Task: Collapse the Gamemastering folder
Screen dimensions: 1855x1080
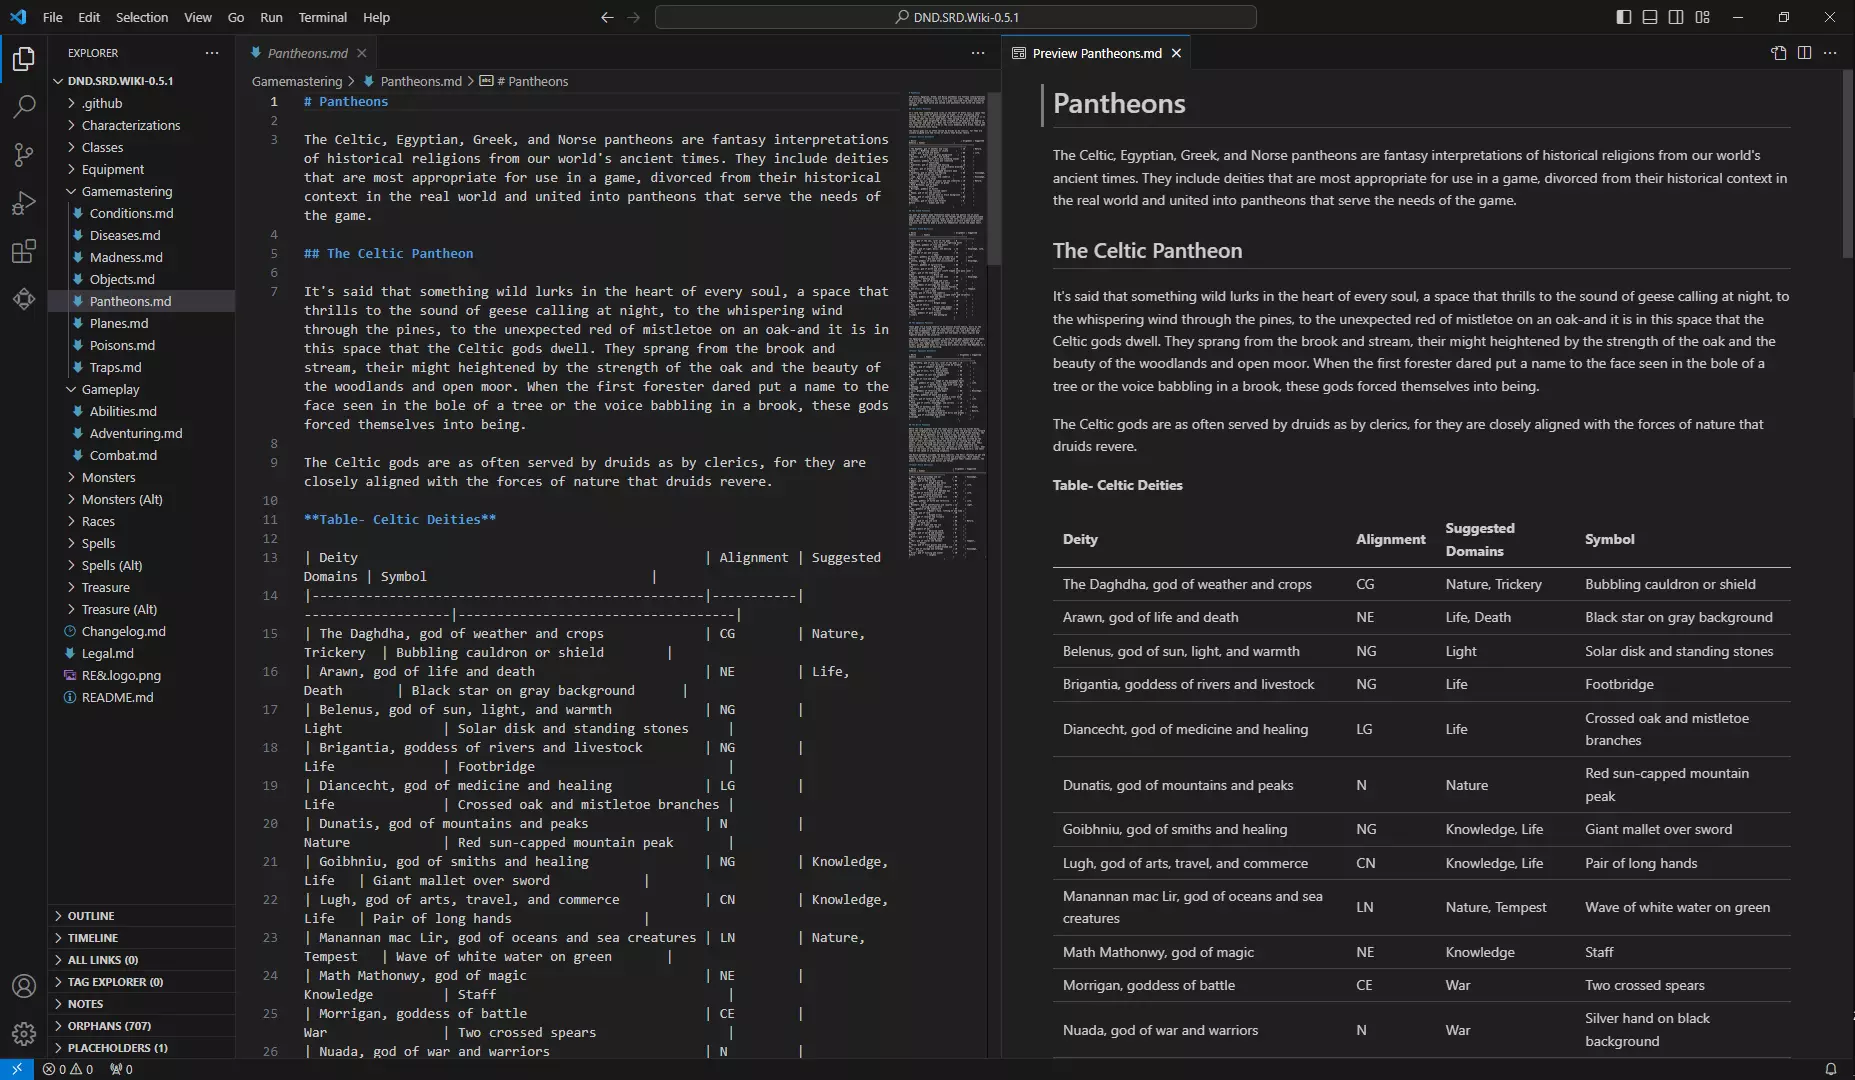Action: [x=126, y=191]
